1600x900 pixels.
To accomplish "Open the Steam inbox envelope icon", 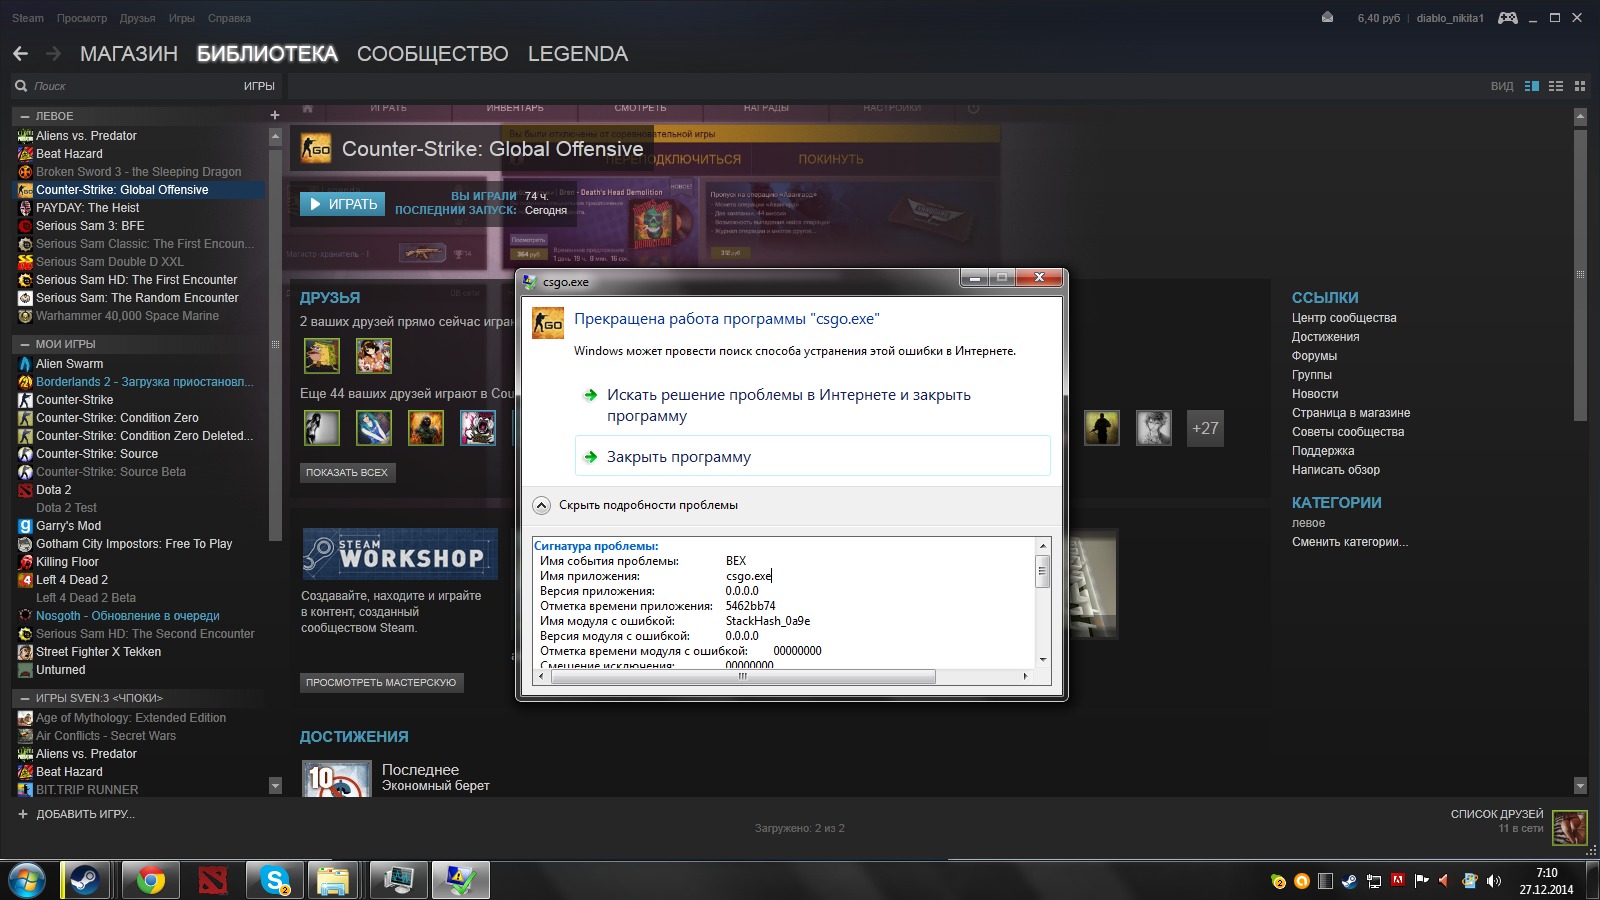I will pos(1327,17).
